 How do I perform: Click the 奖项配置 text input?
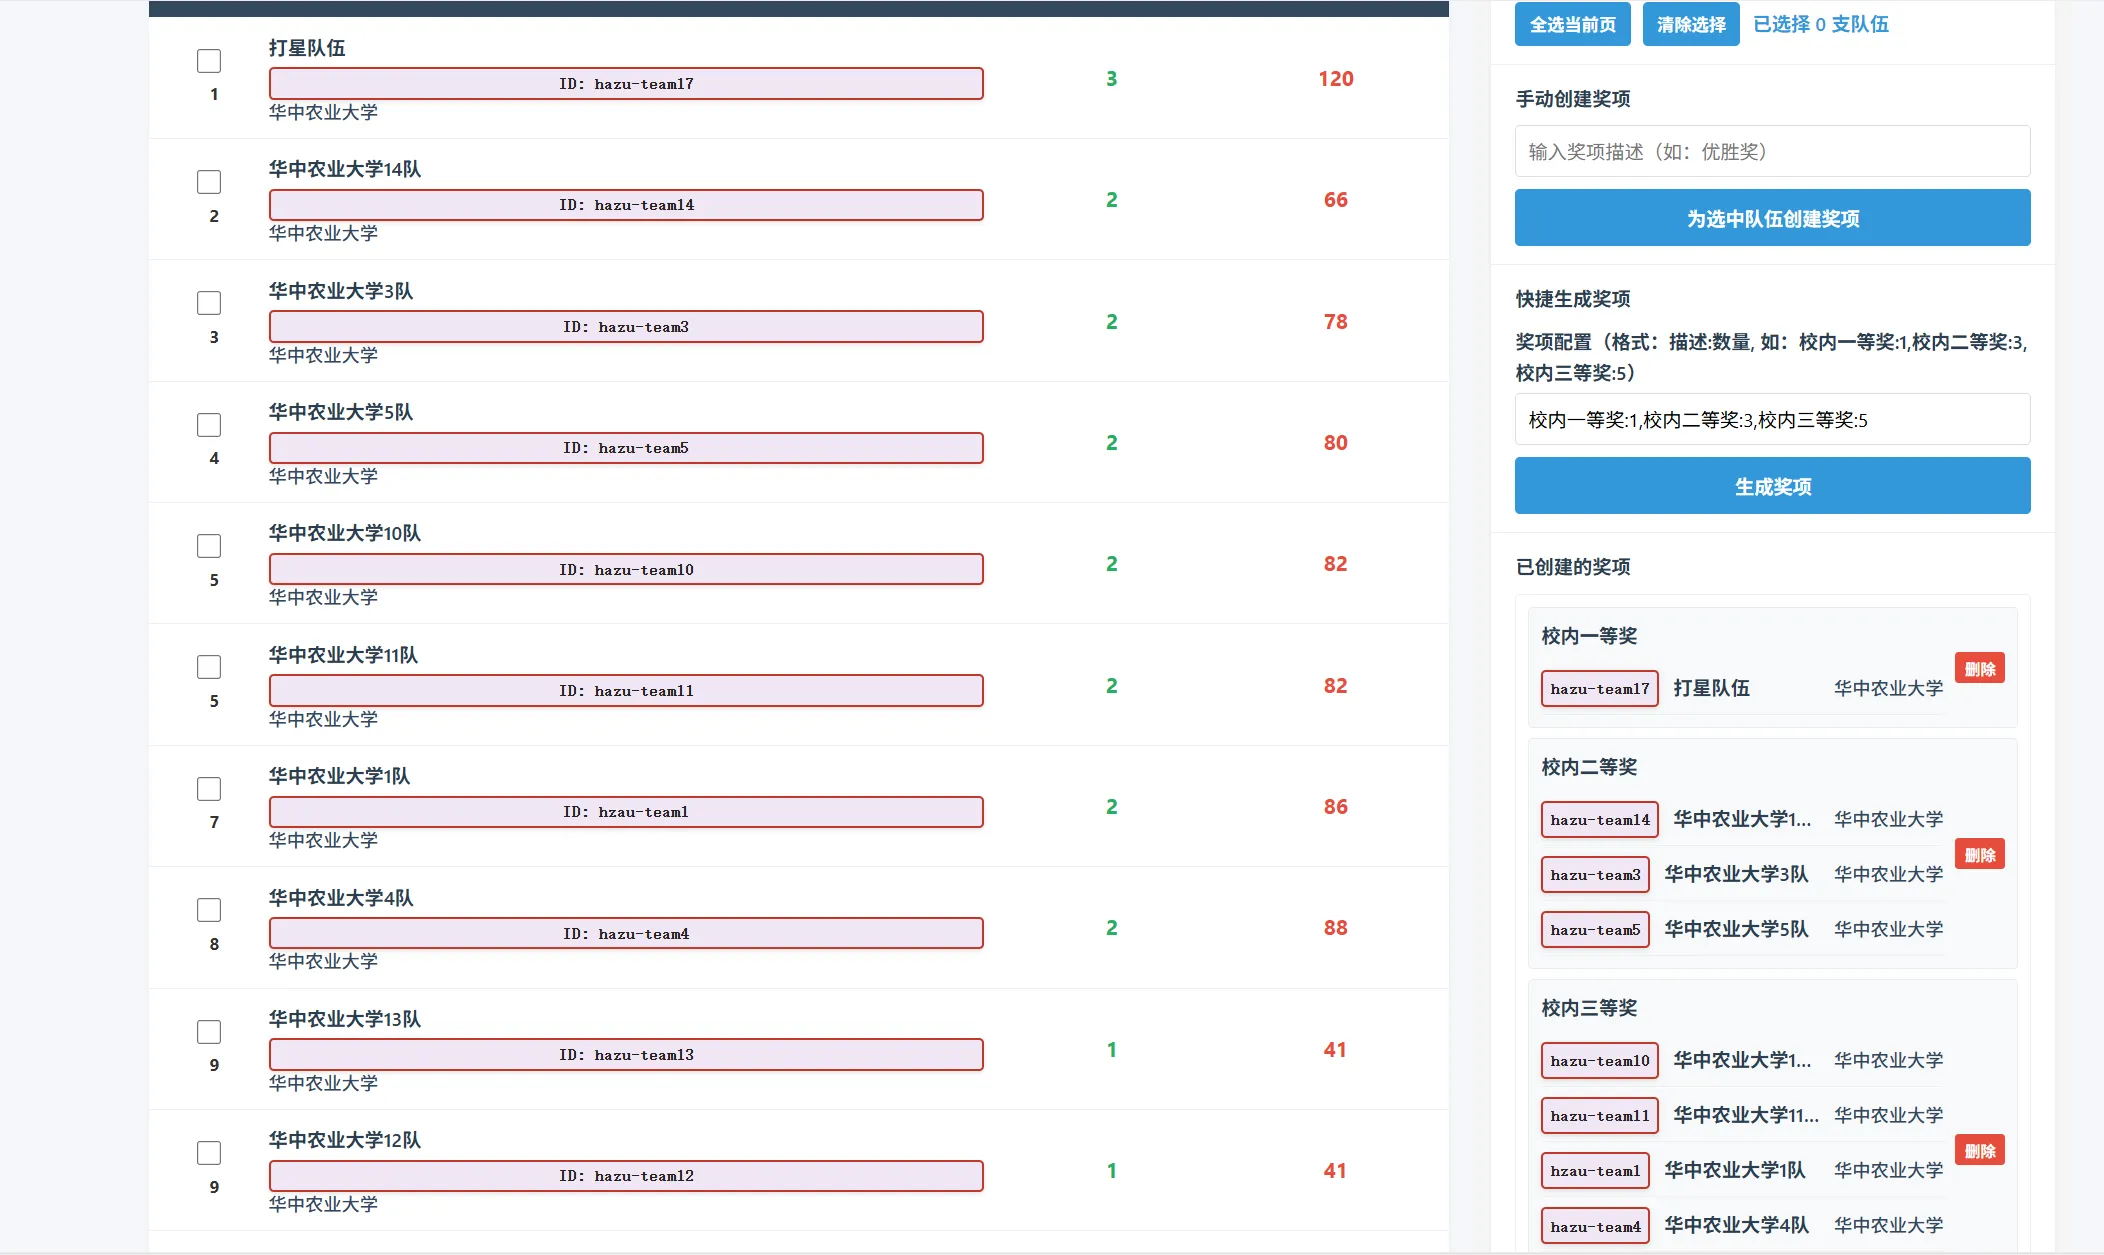1772,420
